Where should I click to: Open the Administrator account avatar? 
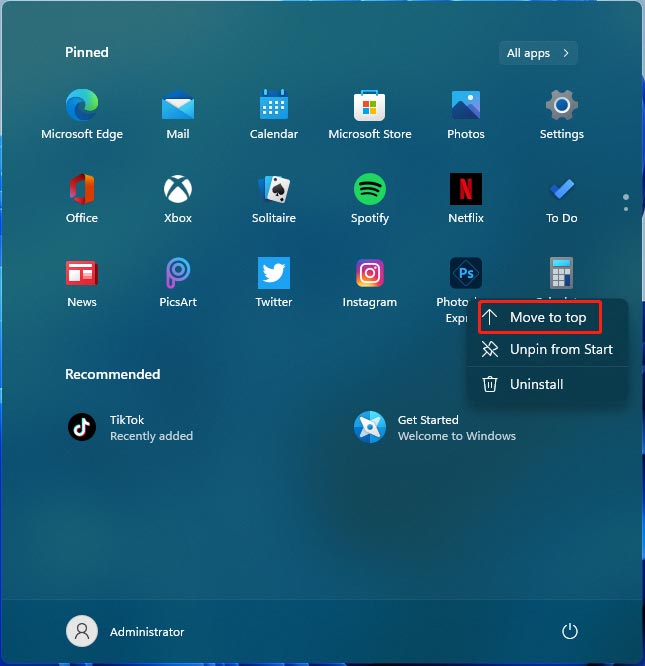82,632
